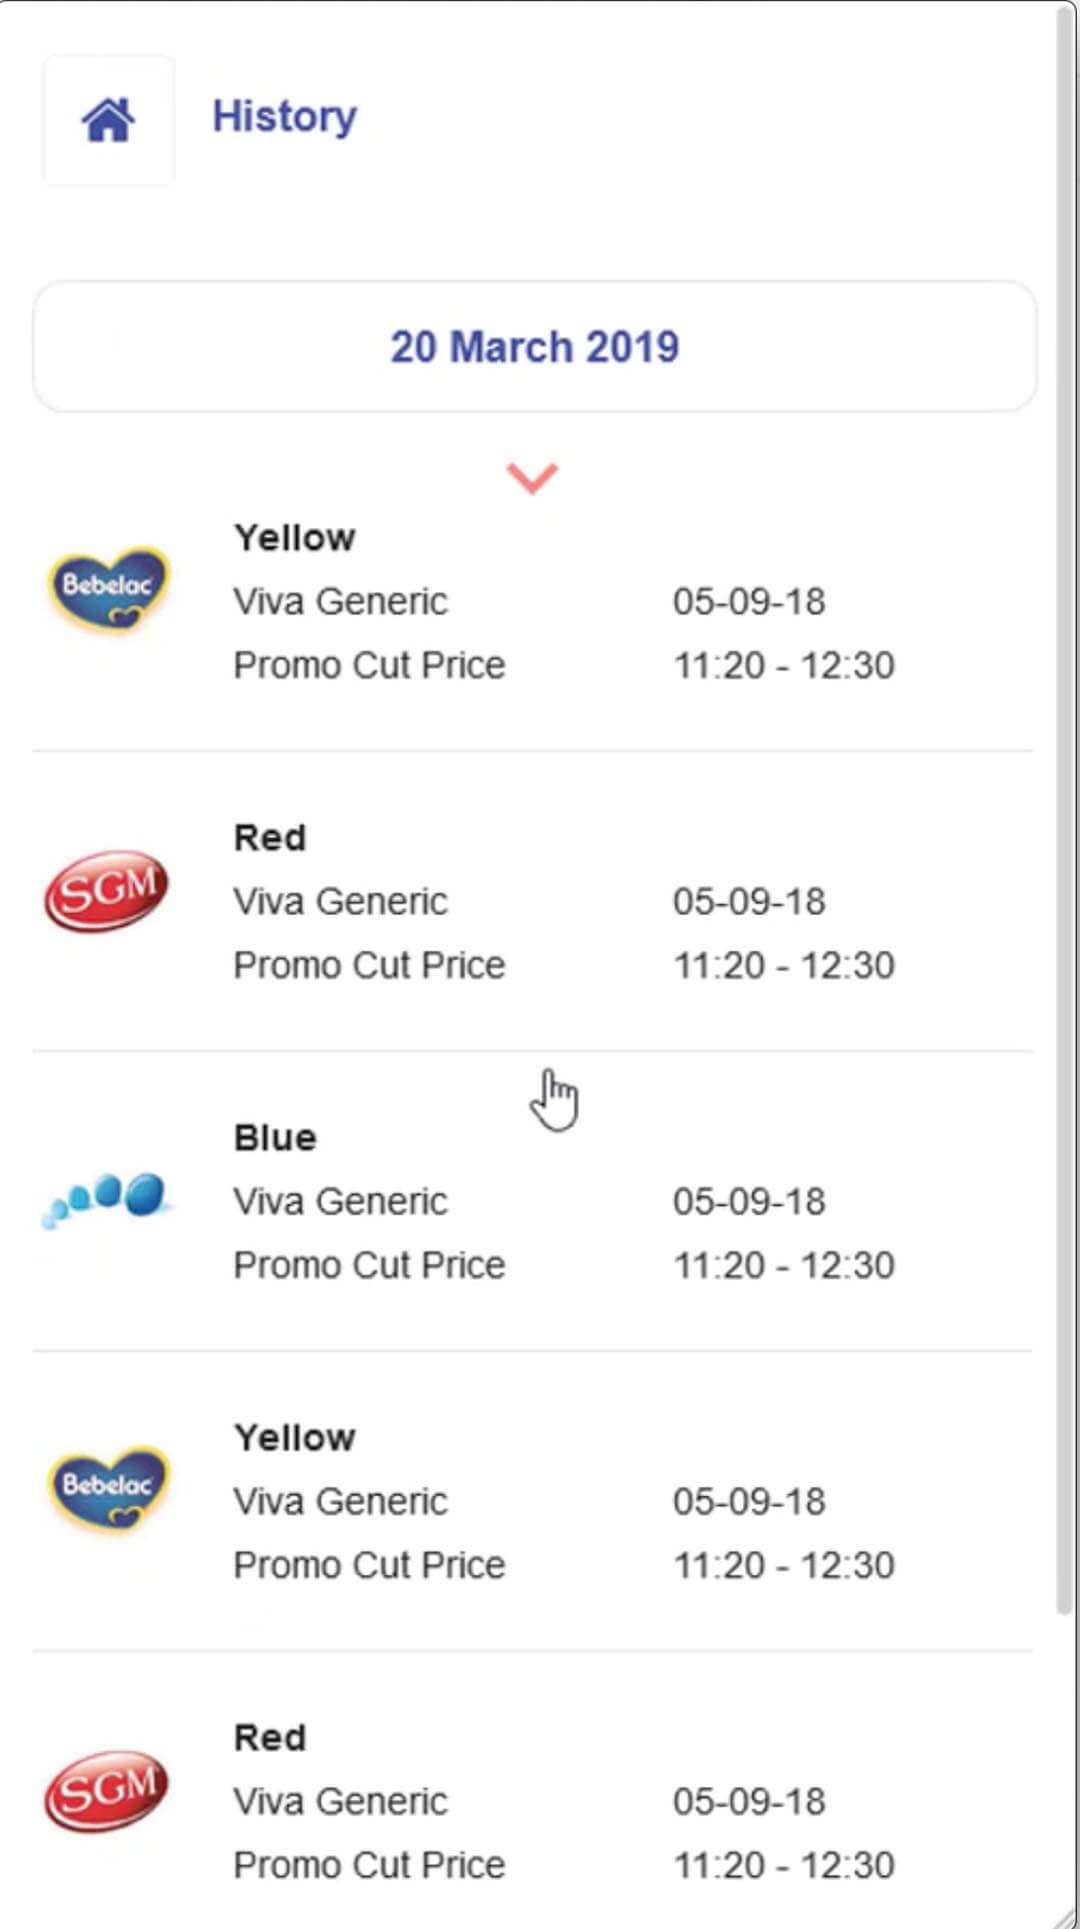Open the Blue entry title
The height and width of the screenshot is (1929, 1080).
(x=275, y=1138)
